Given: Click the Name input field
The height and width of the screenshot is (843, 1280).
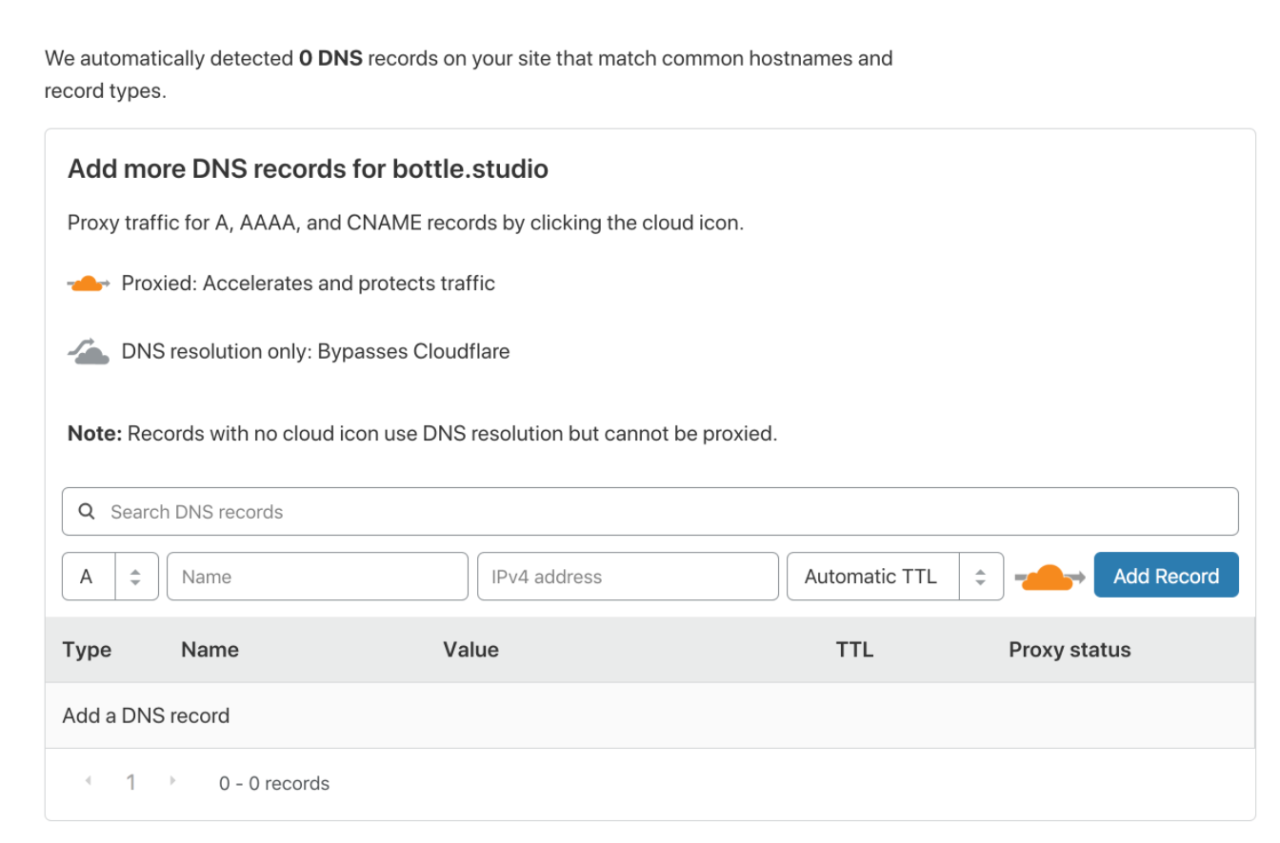Looking at the screenshot, I should coord(317,577).
